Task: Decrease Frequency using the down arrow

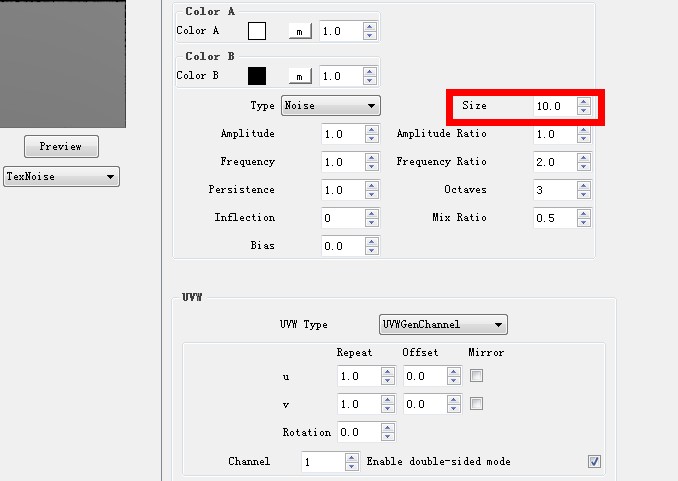Action: coord(372,167)
